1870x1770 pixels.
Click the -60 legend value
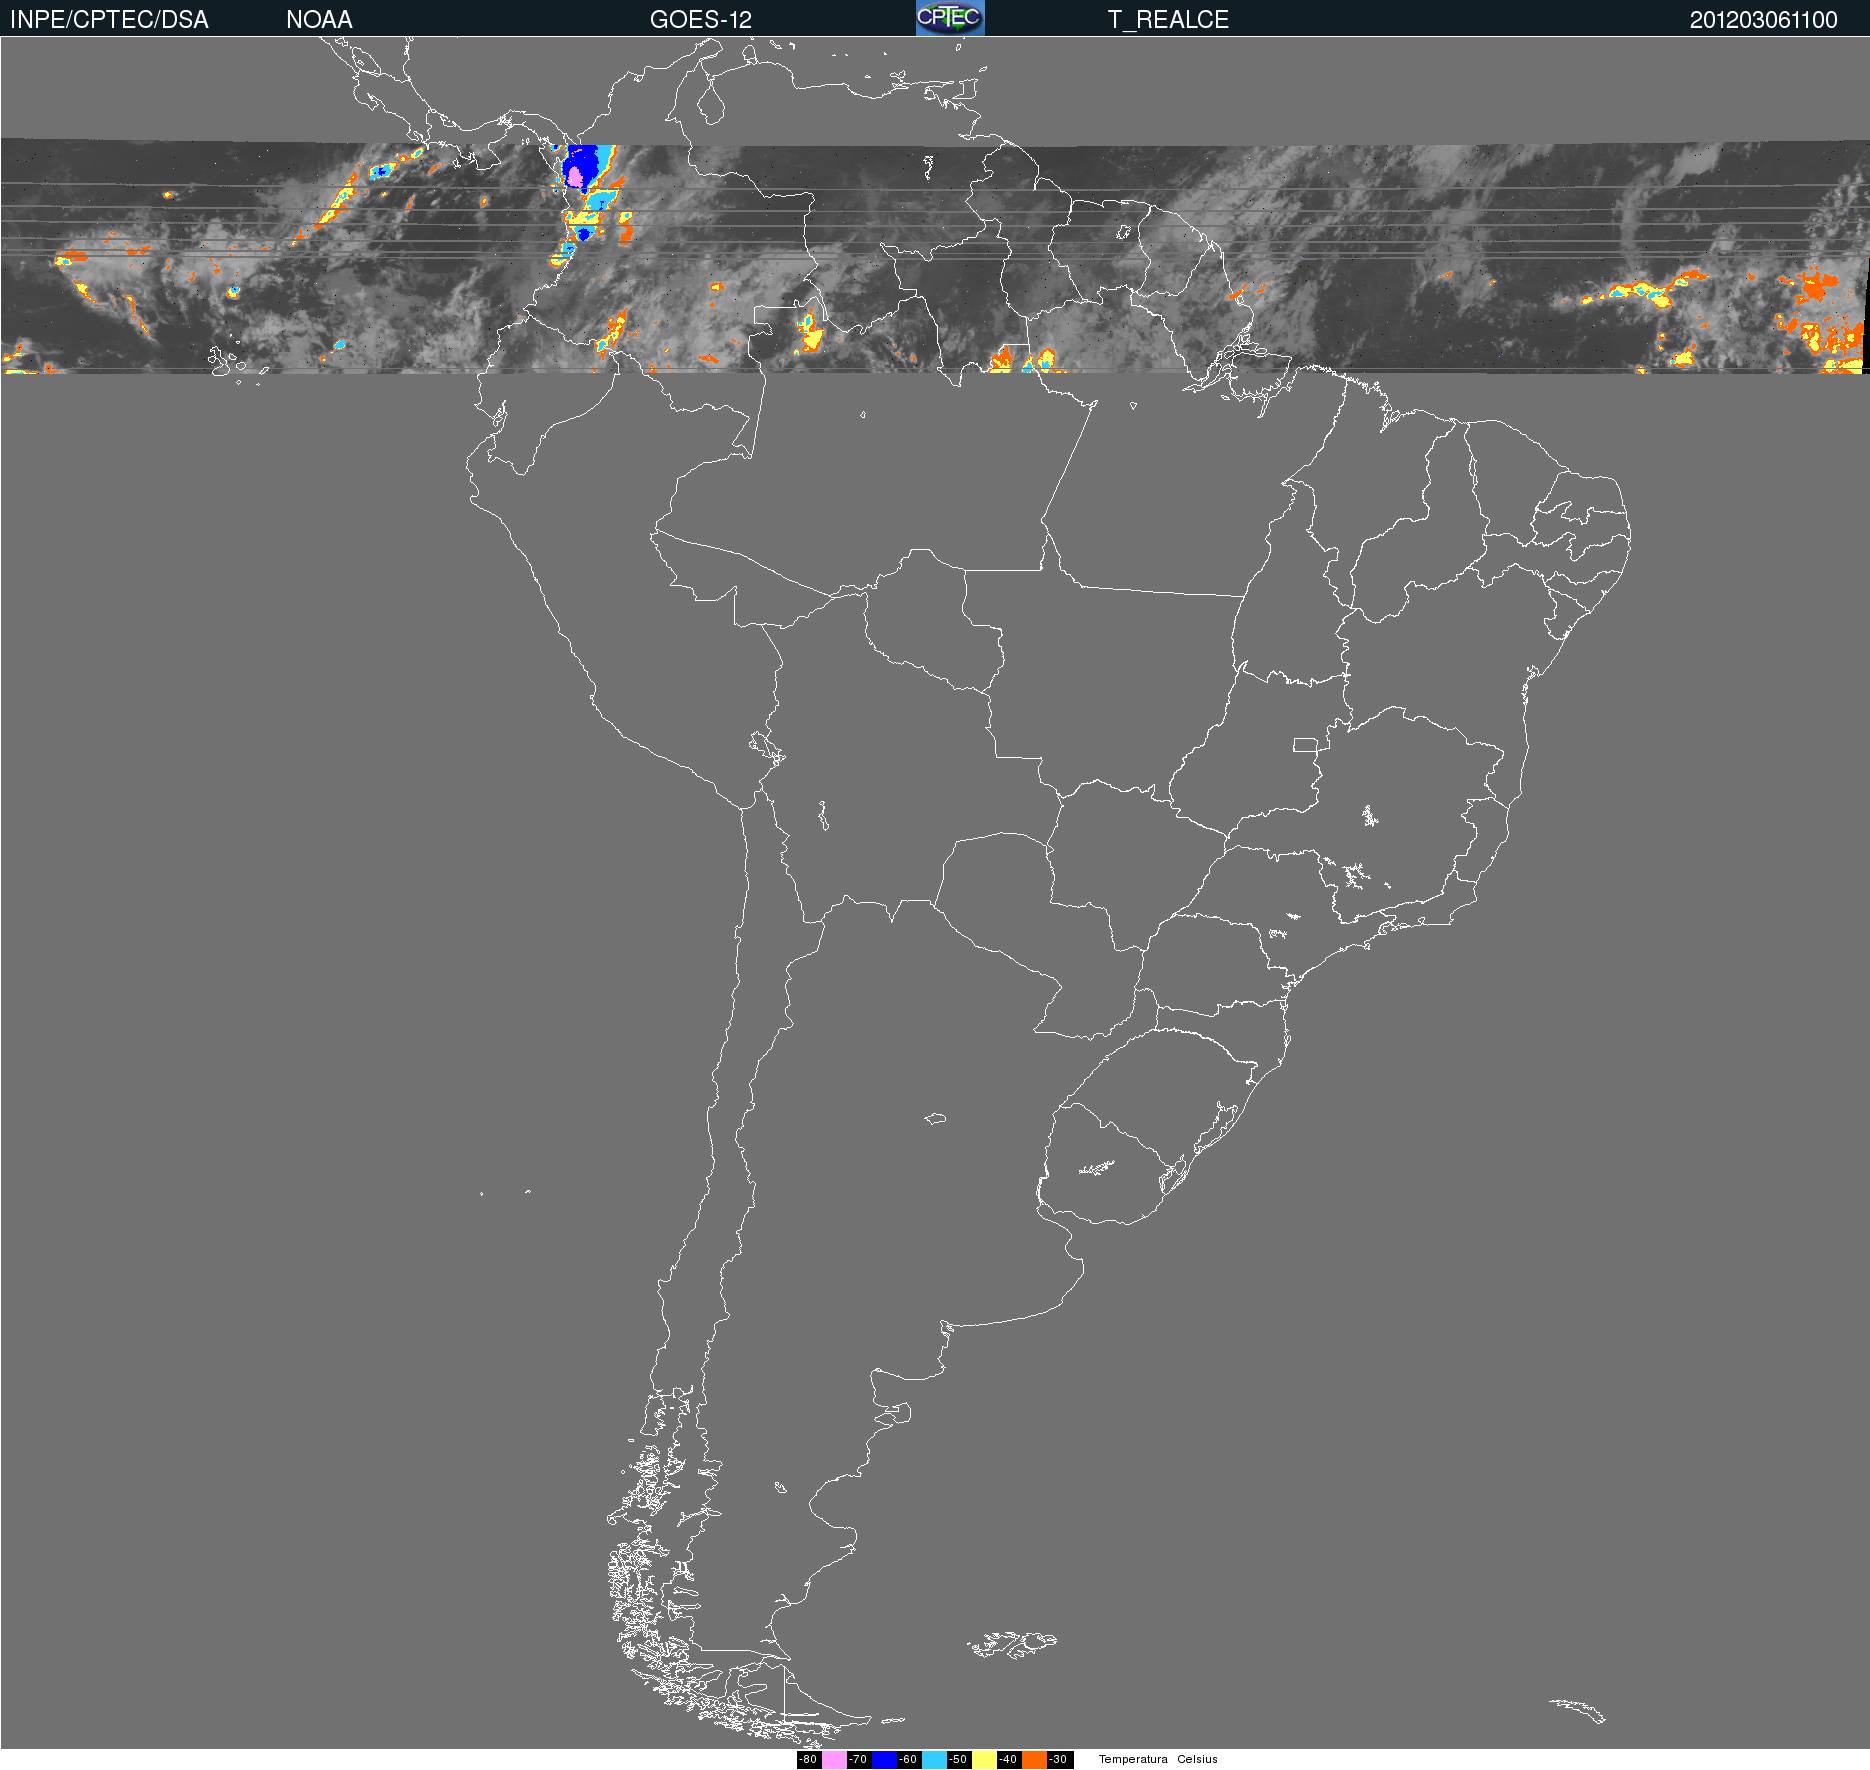[x=908, y=1759]
